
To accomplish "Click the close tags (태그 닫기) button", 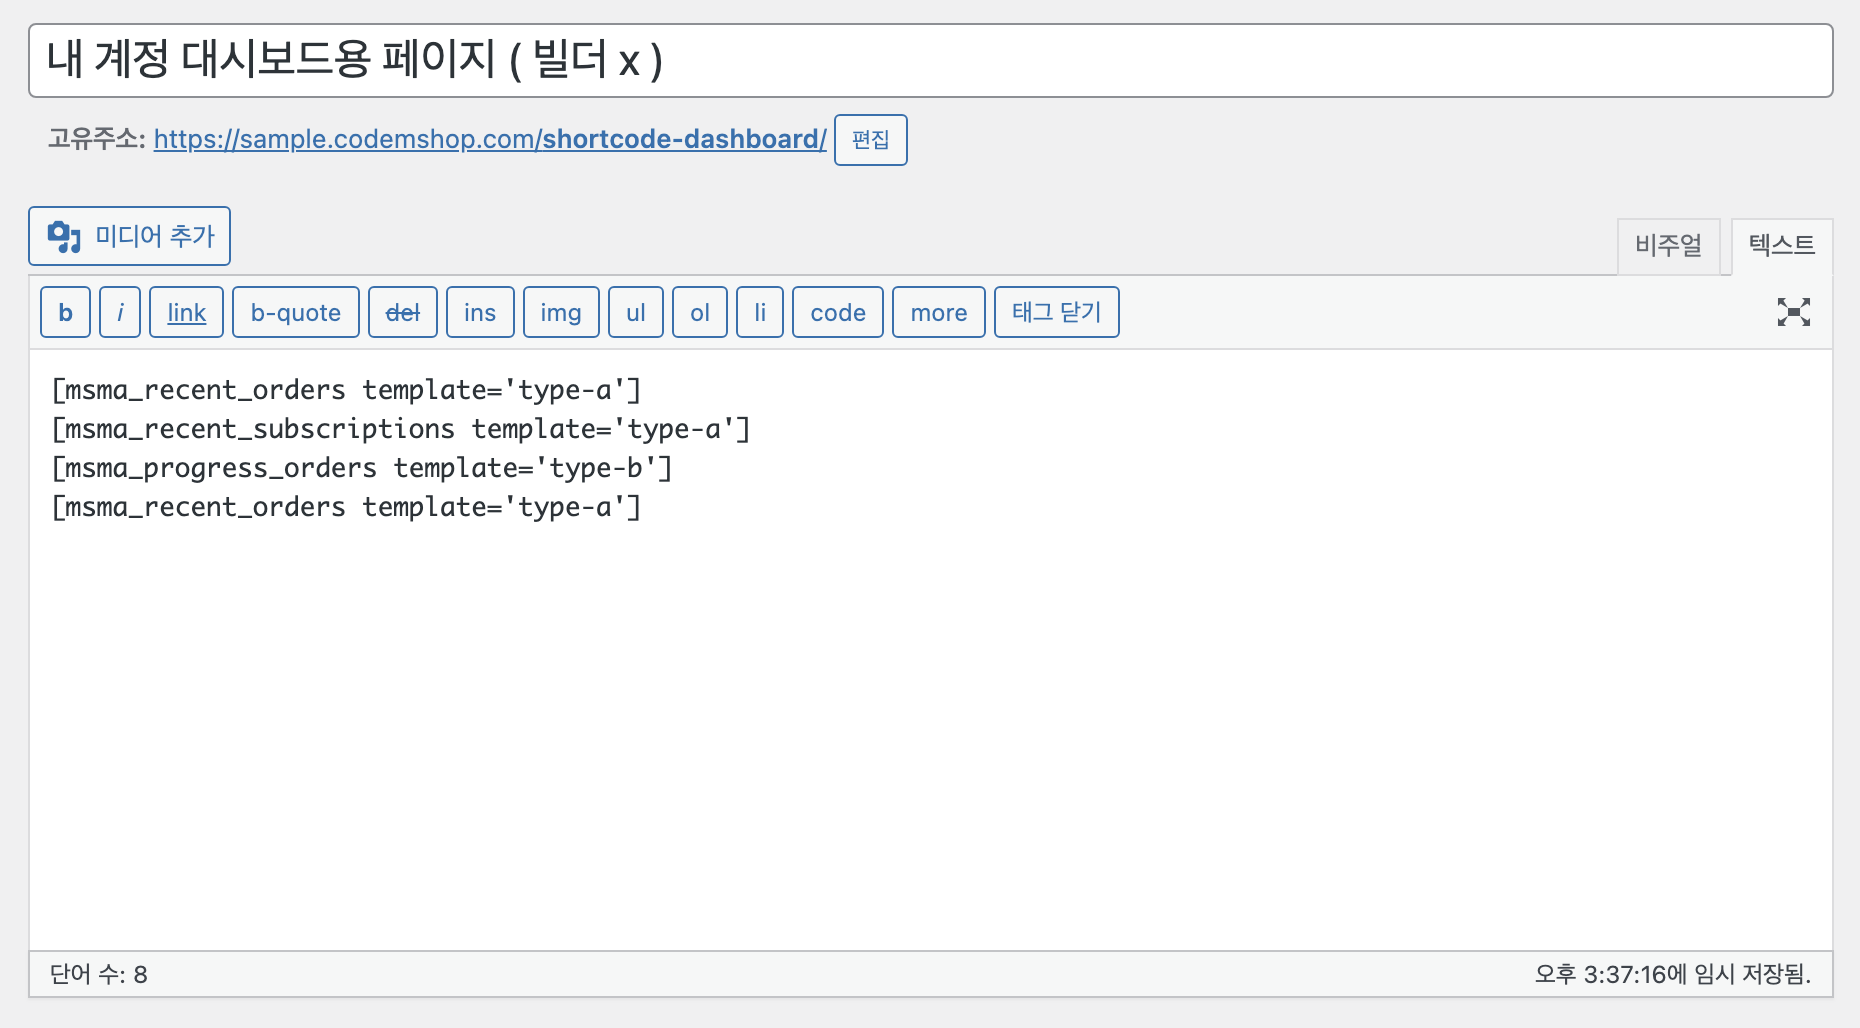I will [1056, 312].
